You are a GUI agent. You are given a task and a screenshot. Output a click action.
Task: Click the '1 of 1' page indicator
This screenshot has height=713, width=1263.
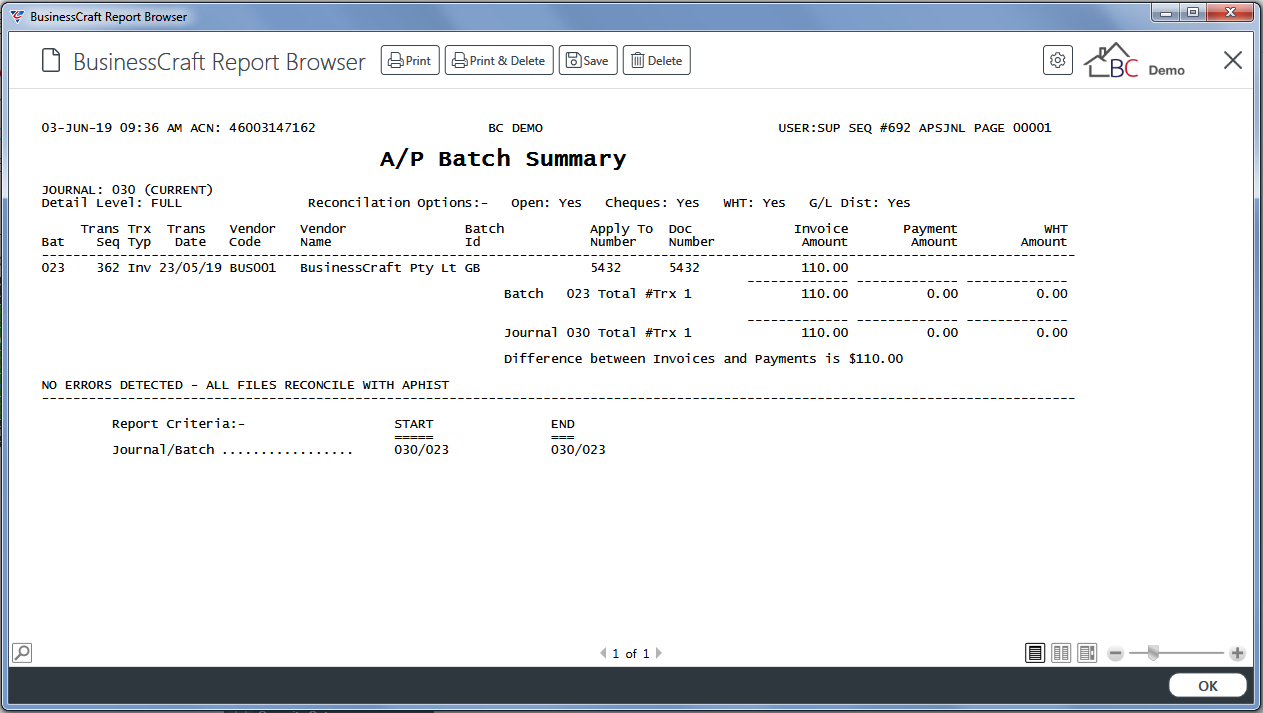(630, 653)
